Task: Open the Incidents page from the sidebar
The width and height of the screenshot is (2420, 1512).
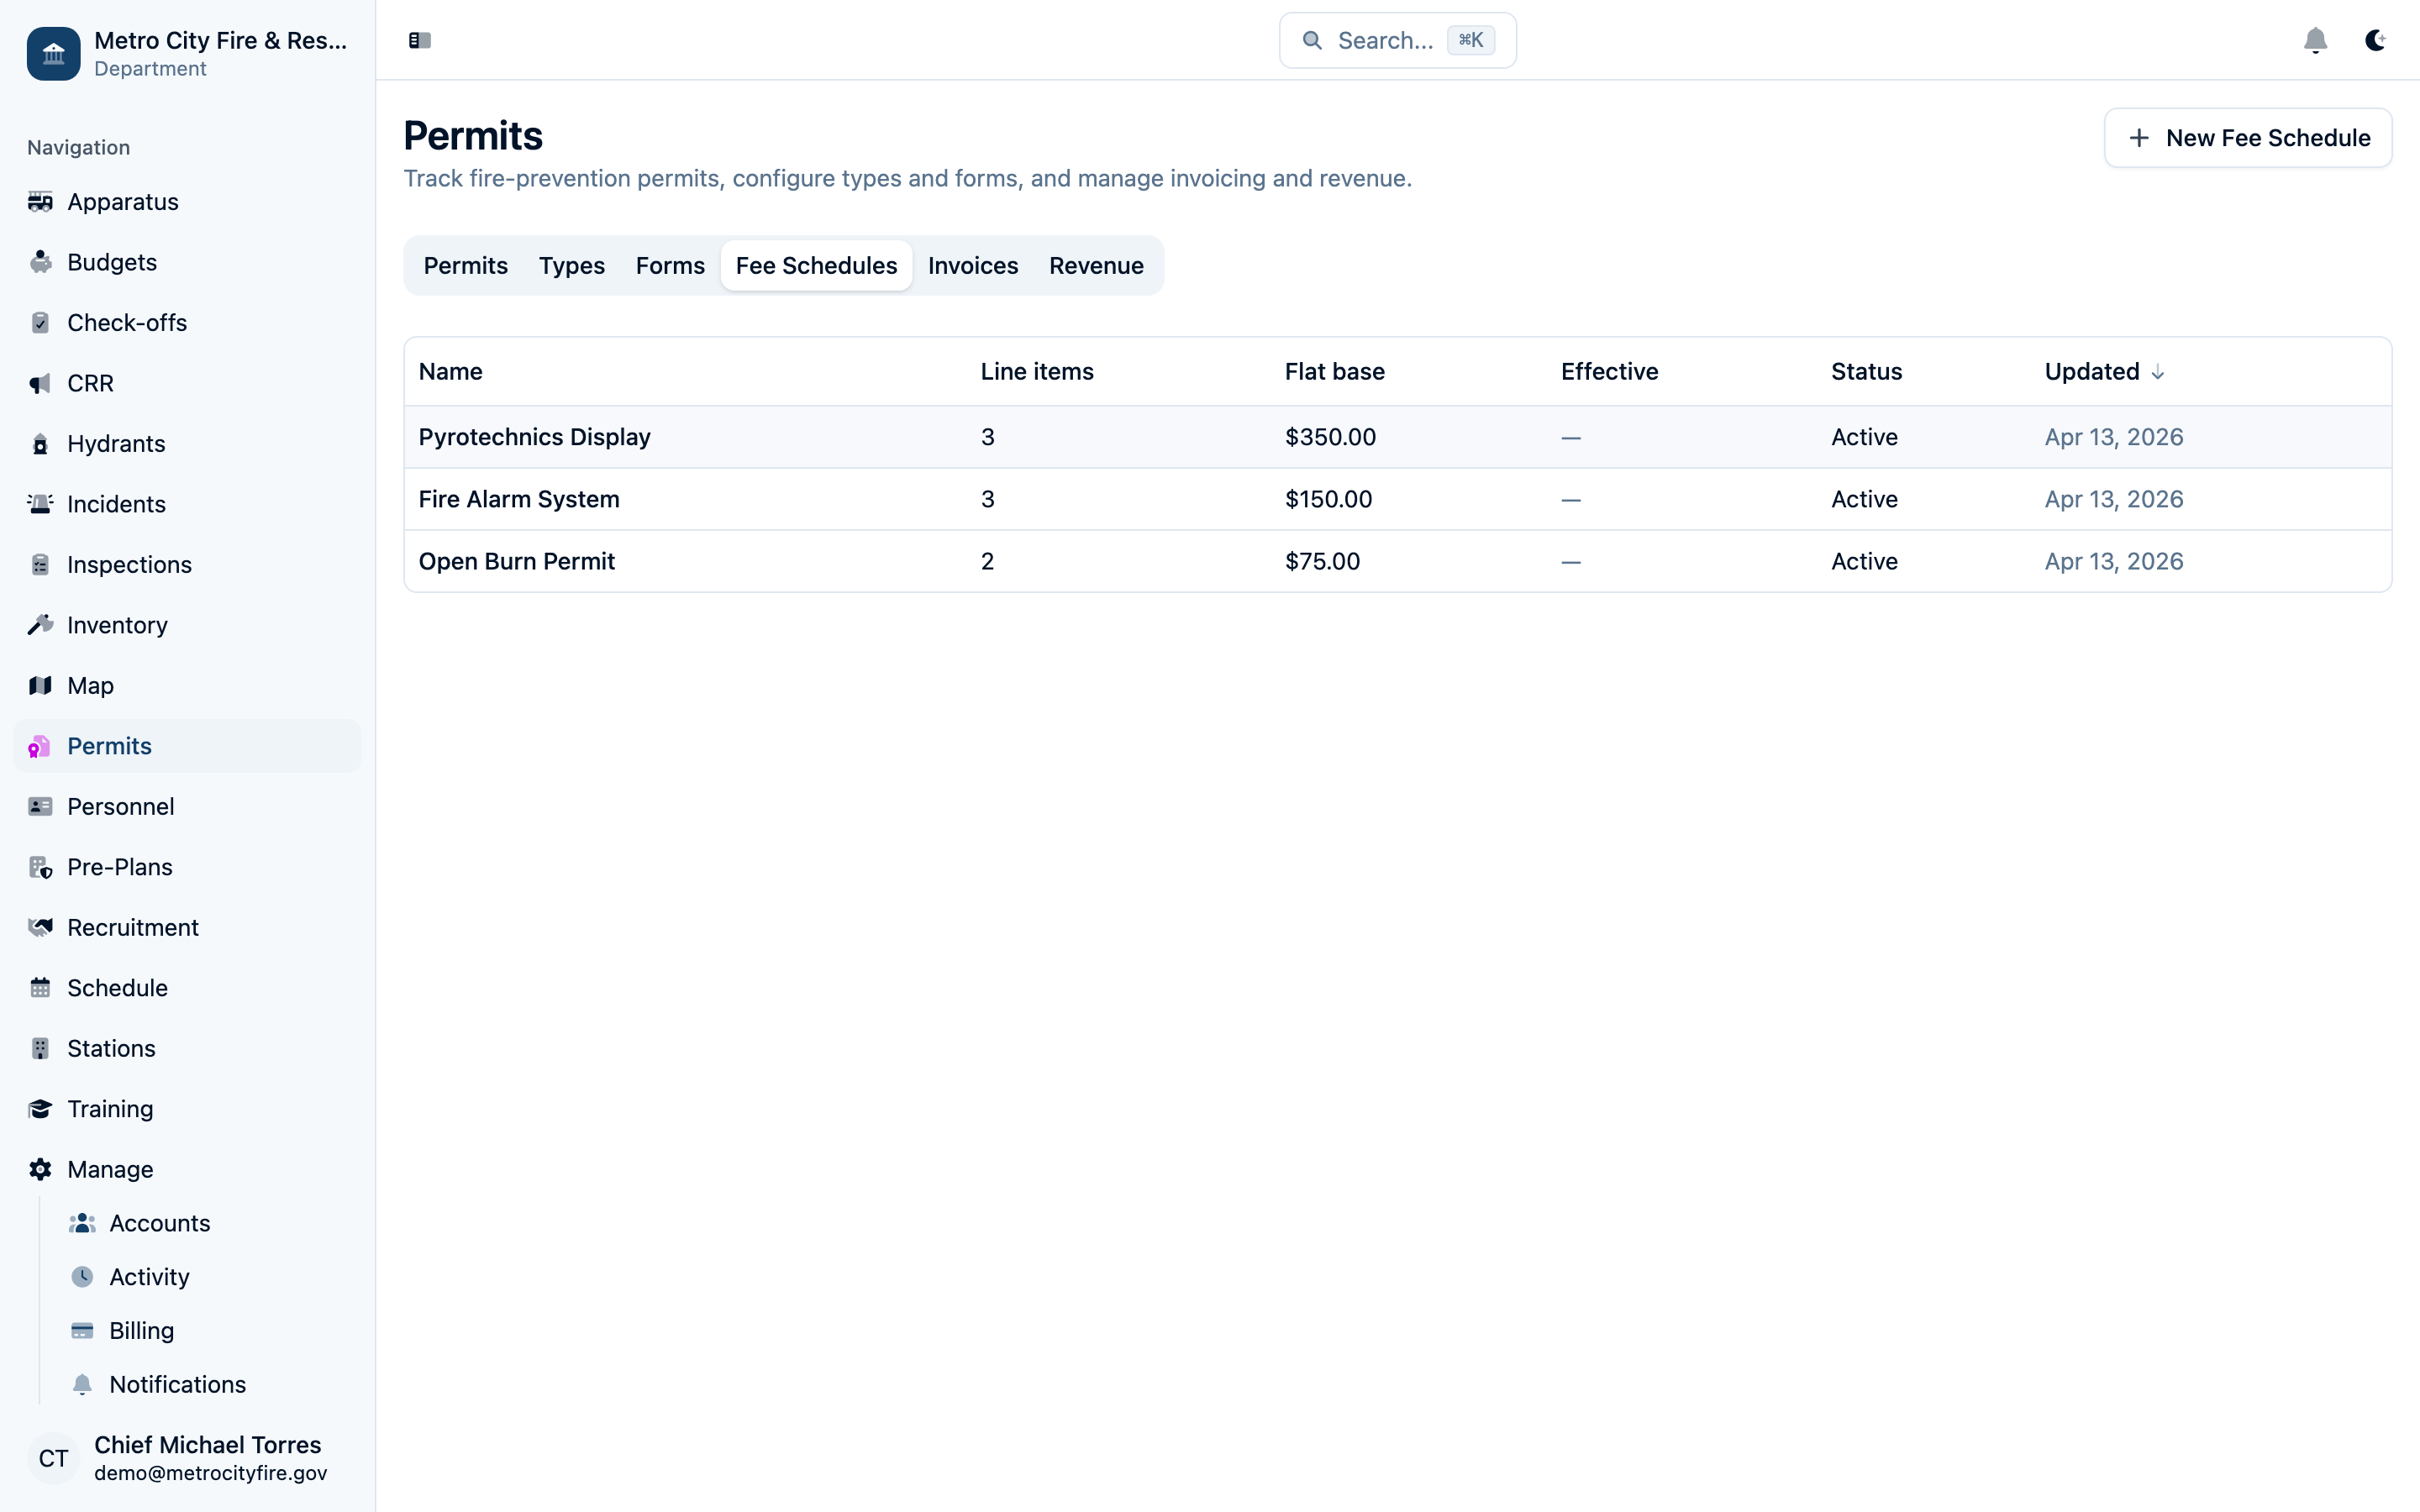Action: point(116,504)
